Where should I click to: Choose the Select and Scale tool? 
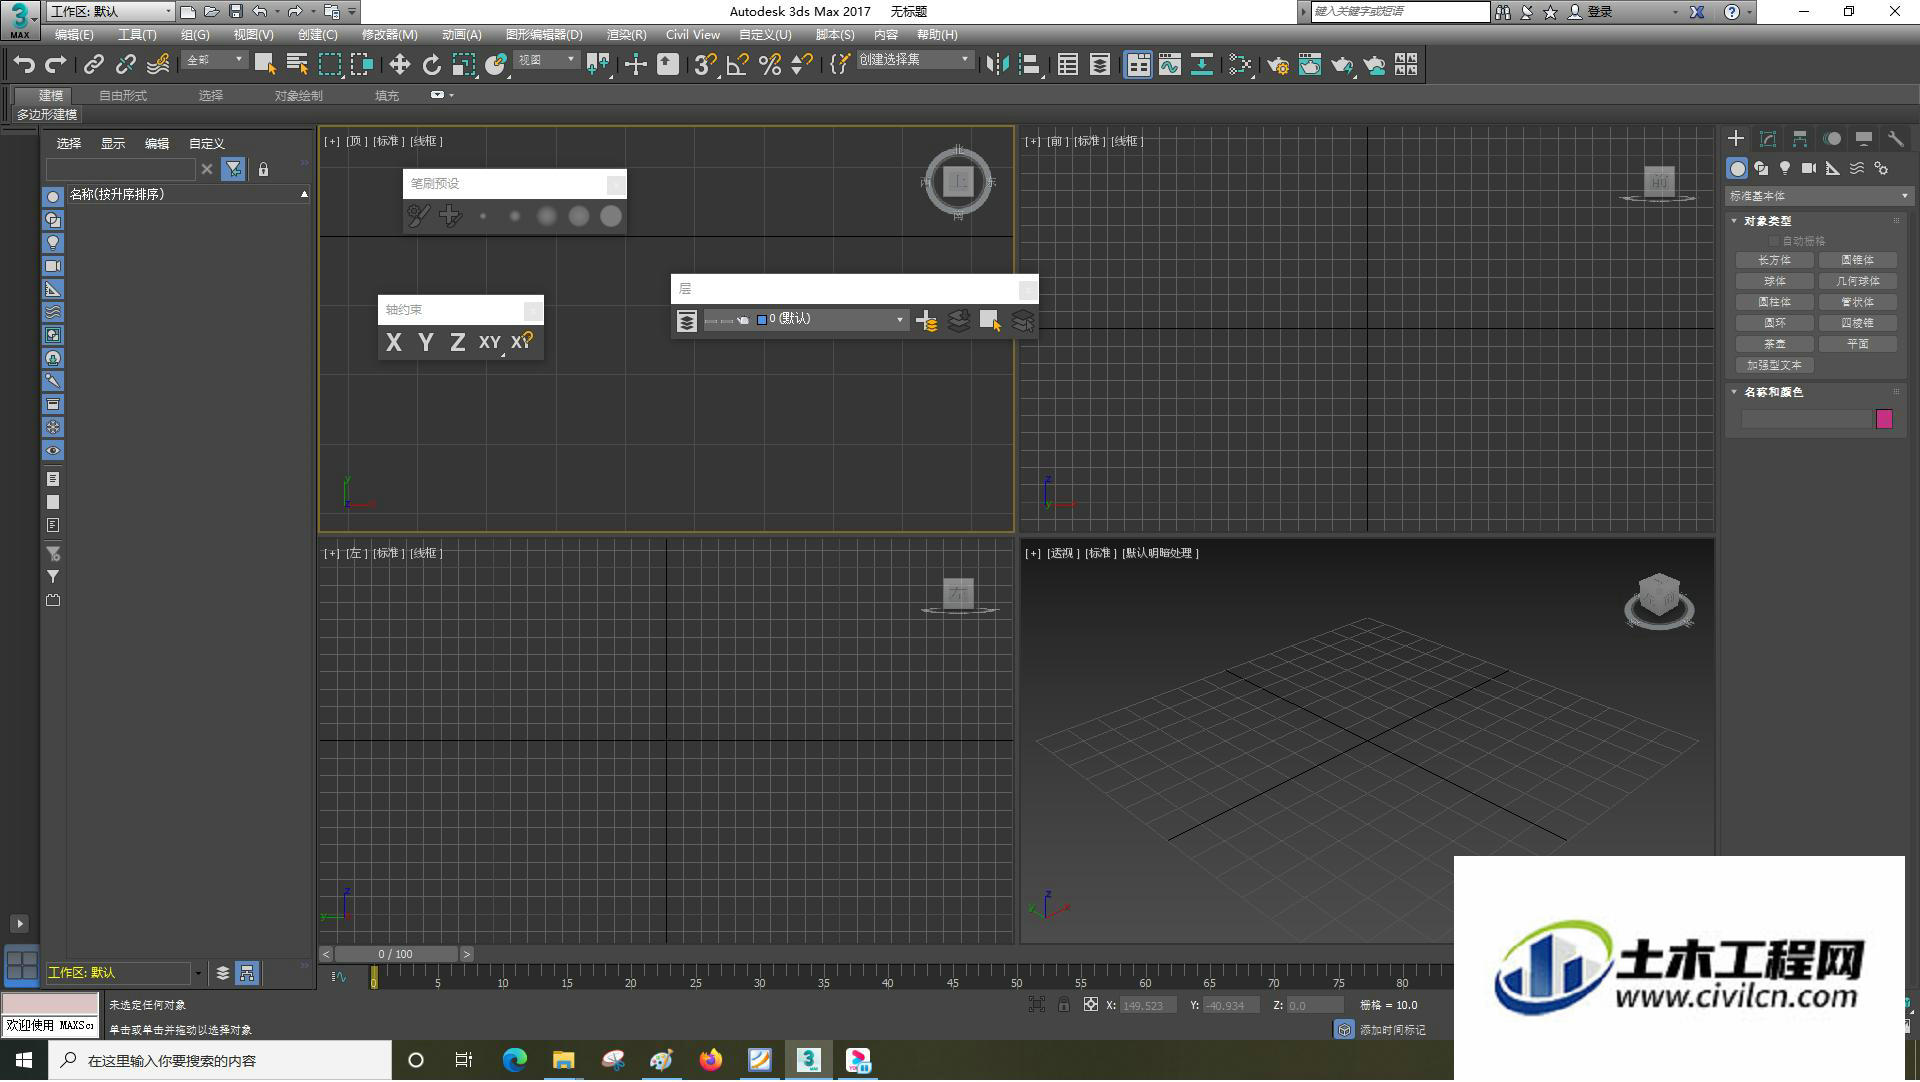(463, 65)
